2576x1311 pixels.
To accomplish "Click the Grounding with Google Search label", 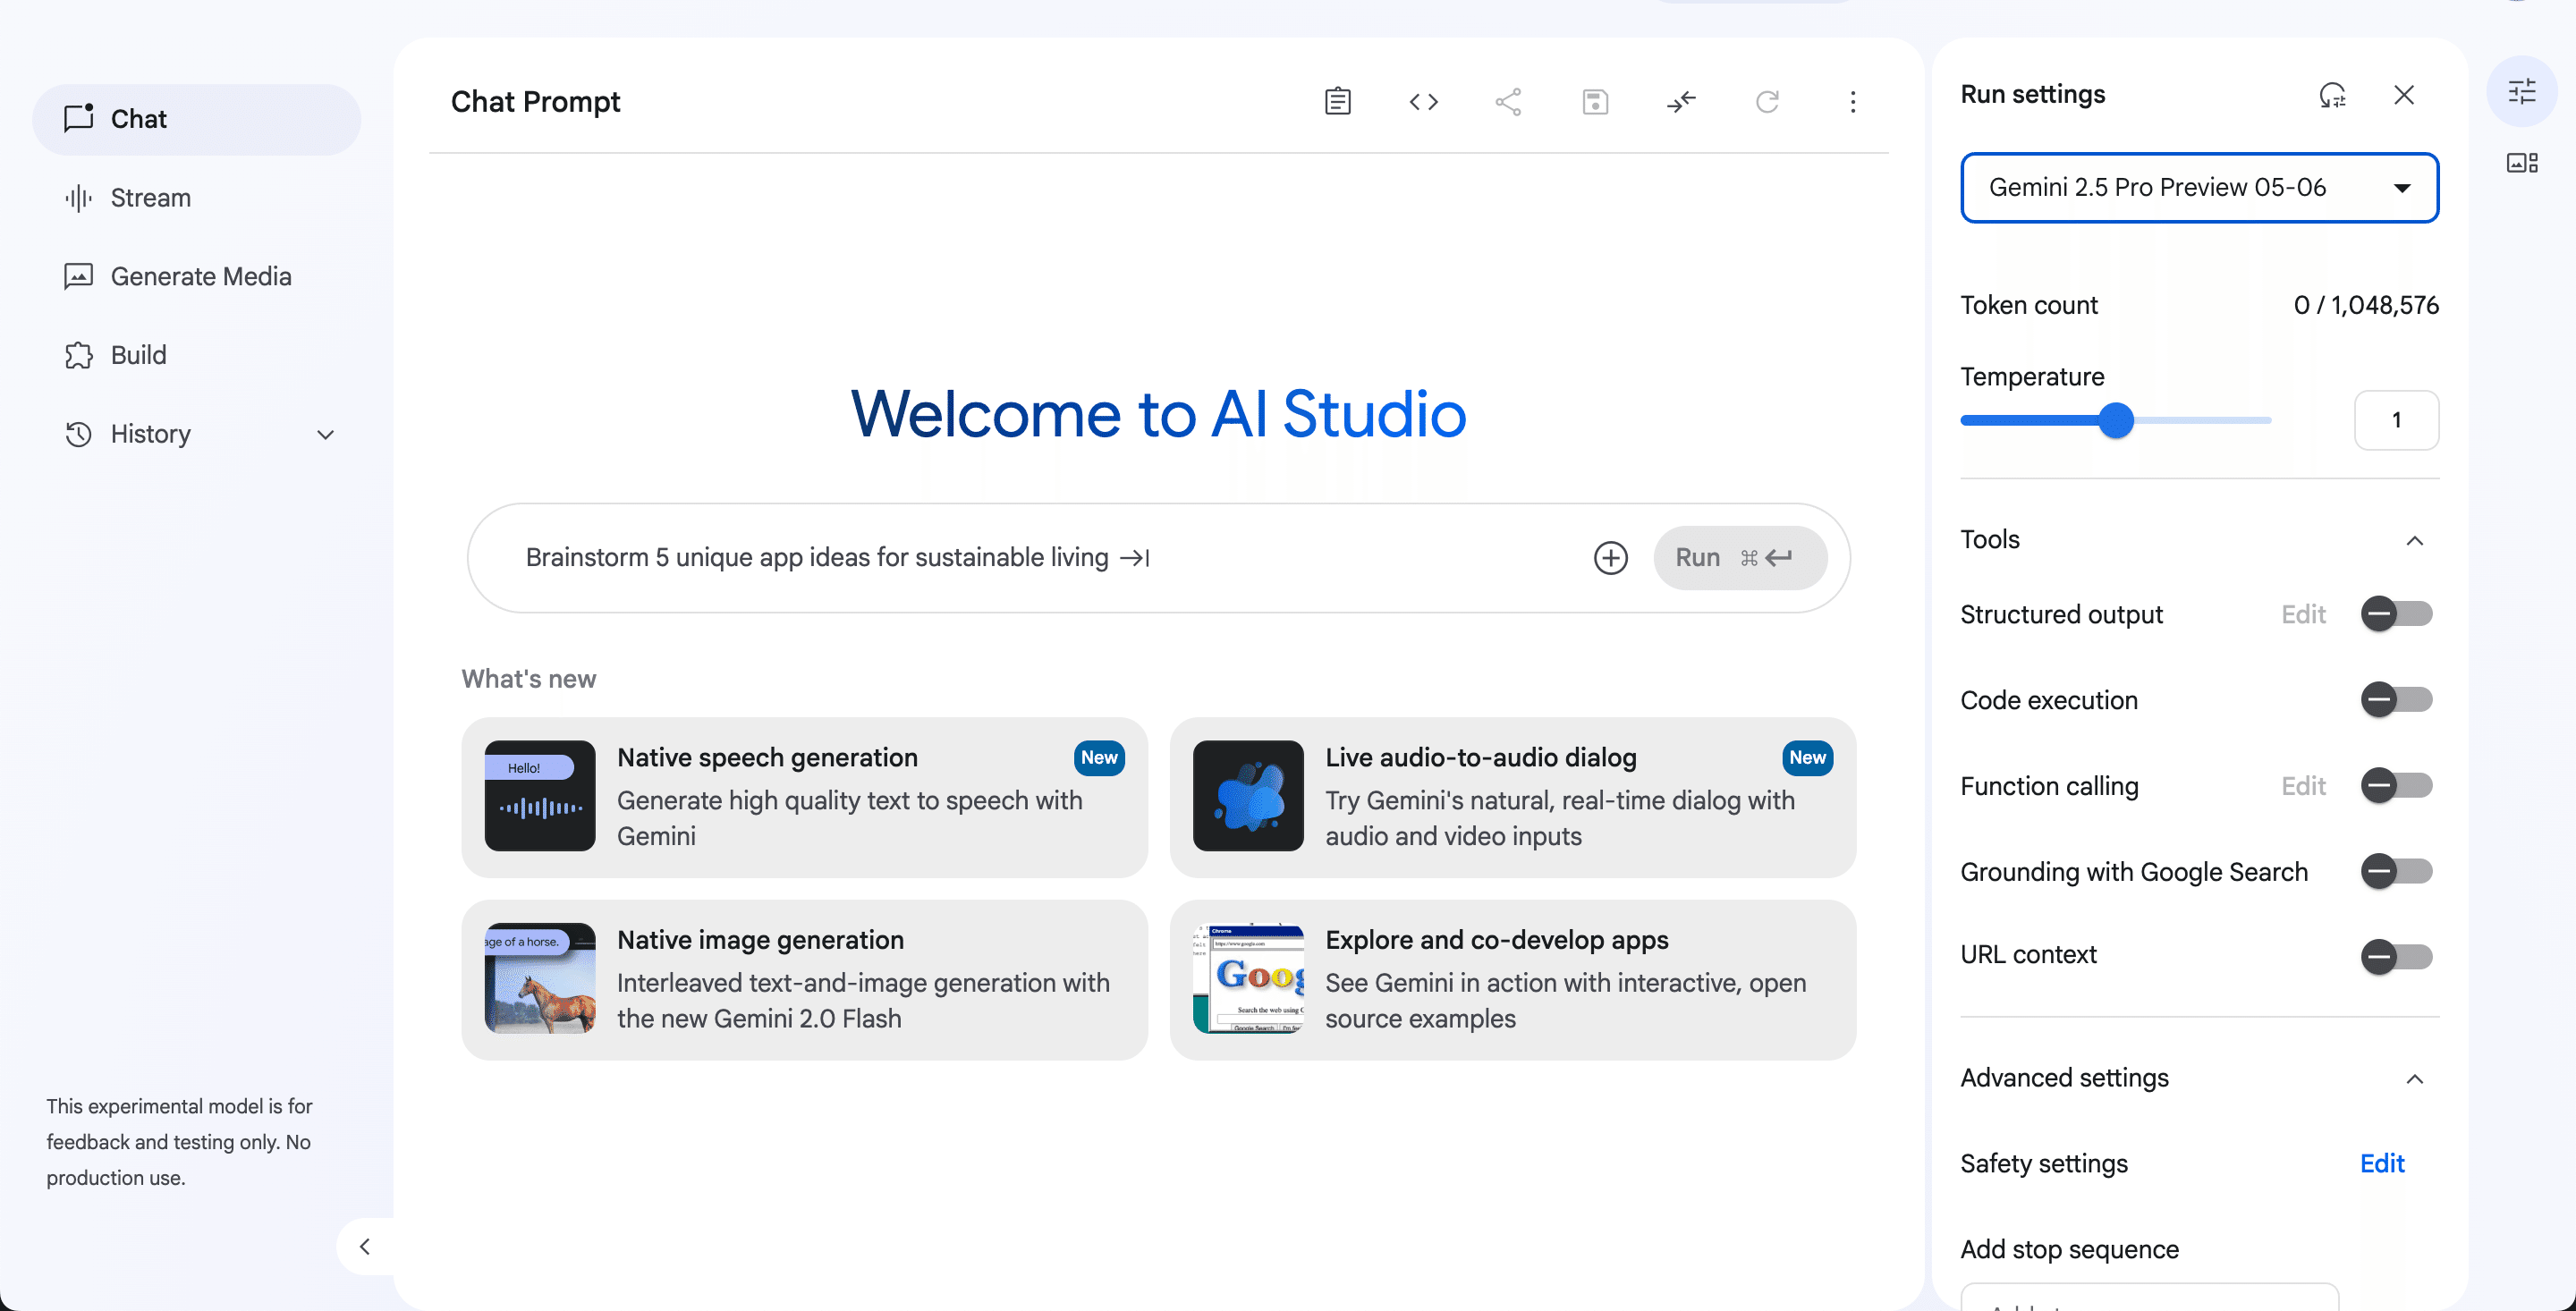I will point(2134,872).
